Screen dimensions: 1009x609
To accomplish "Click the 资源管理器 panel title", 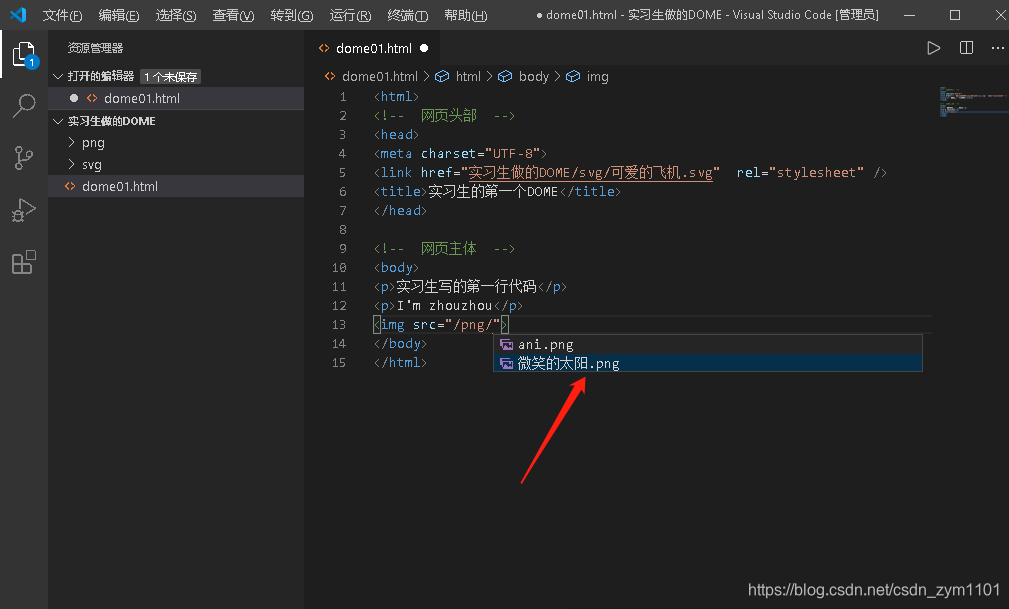I will click(95, 48).
